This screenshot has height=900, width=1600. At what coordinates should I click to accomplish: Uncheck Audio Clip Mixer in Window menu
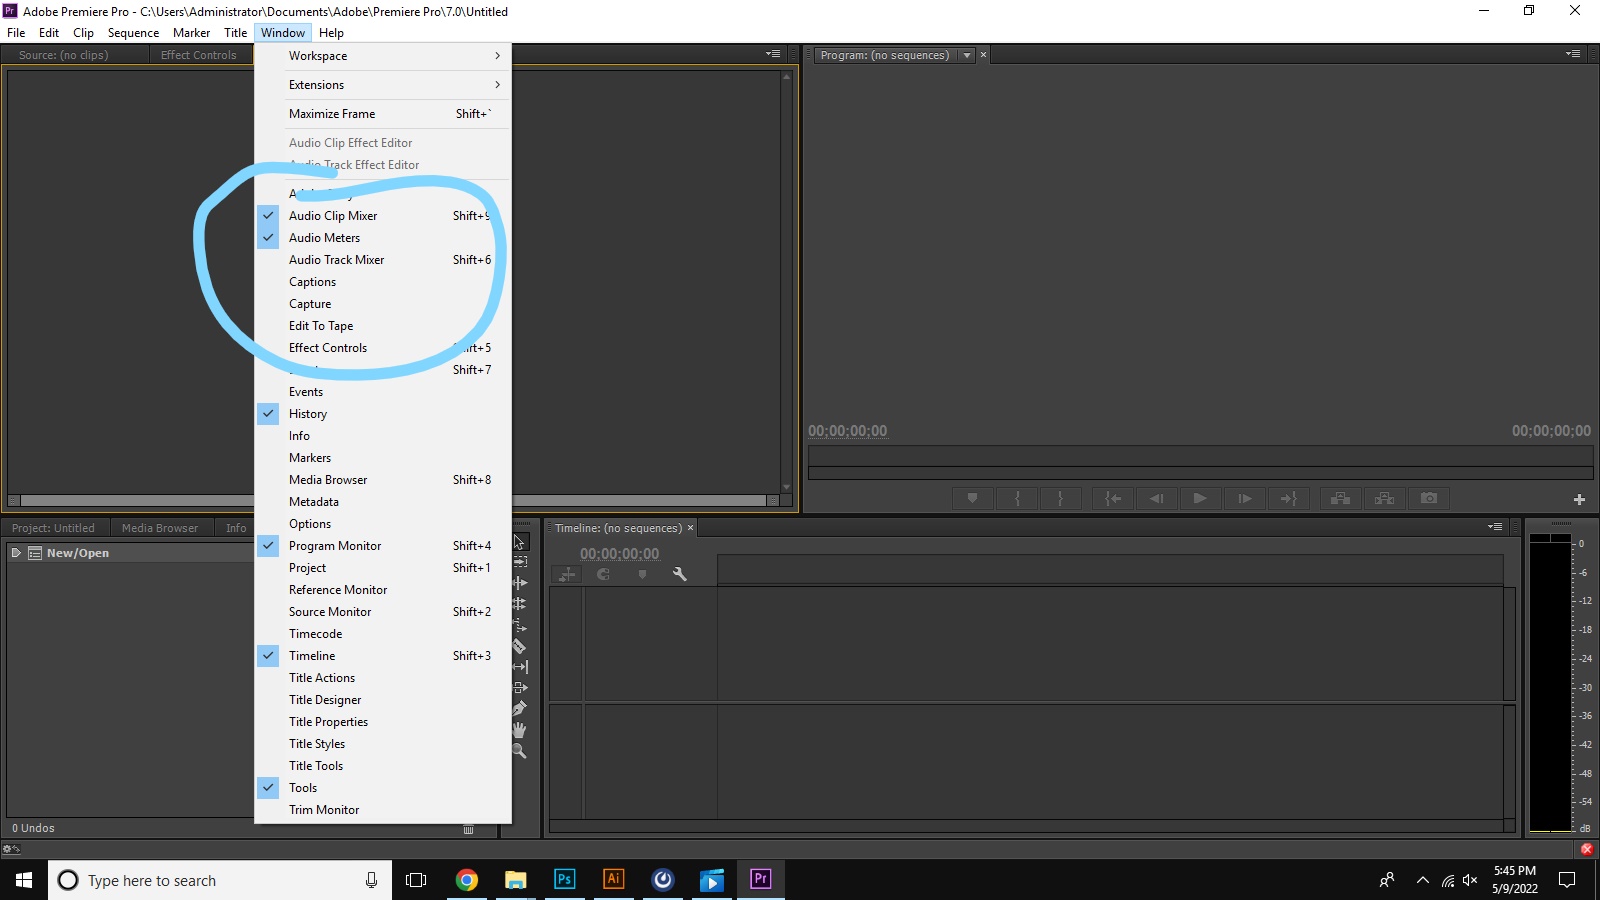coord(383,216)
